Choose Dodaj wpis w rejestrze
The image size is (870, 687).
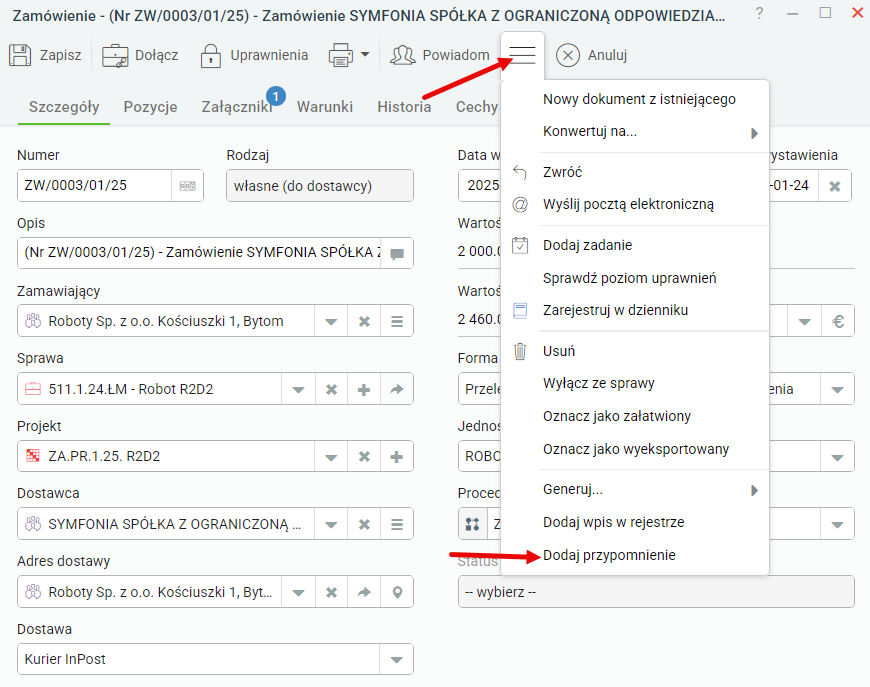tap(635, 523)
